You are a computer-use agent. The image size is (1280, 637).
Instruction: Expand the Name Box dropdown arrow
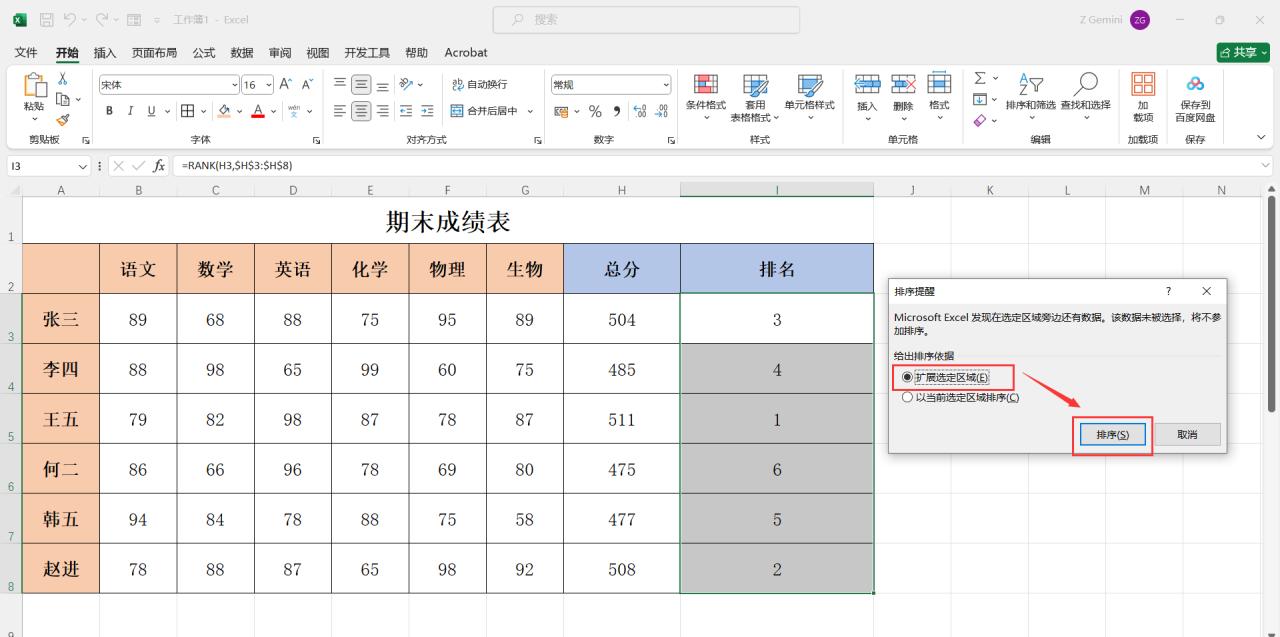[x=83, y=165]
